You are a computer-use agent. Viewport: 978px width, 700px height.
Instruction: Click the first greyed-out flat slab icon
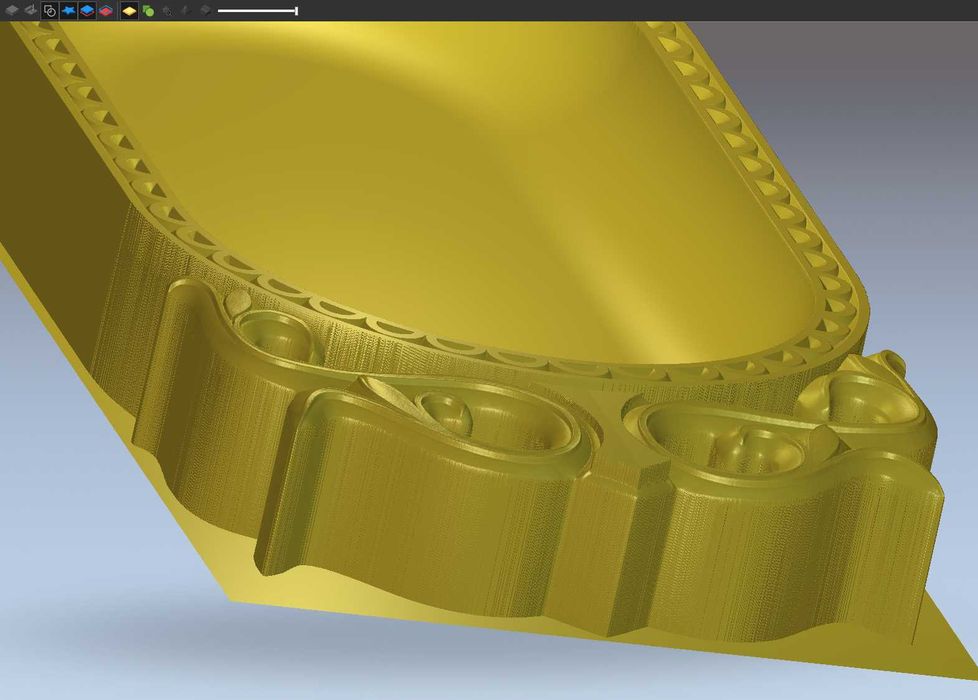coord(11,11)
